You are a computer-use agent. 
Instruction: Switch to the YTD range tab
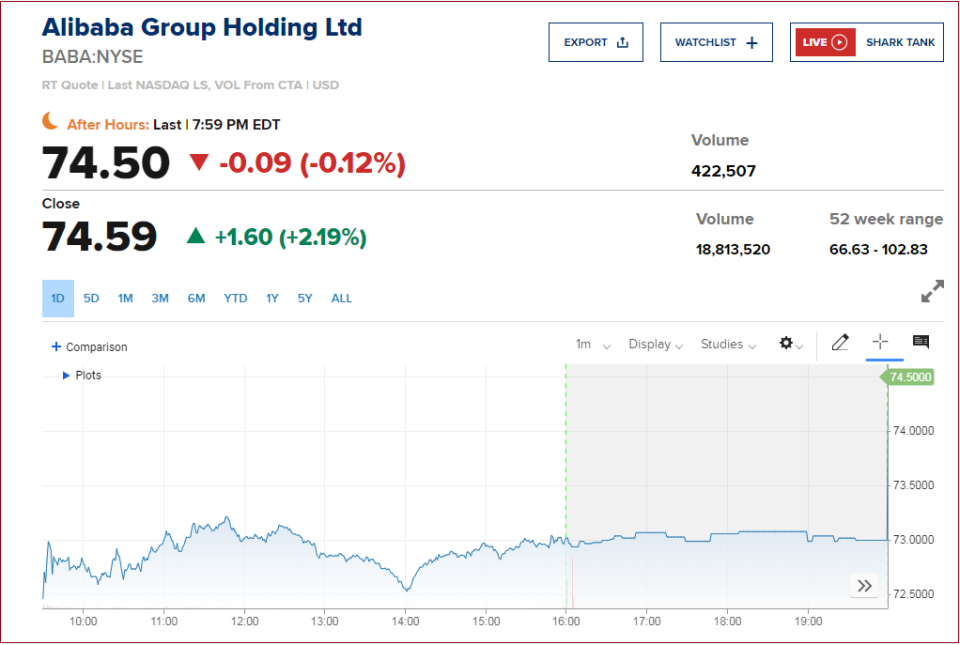pos(235,298)
